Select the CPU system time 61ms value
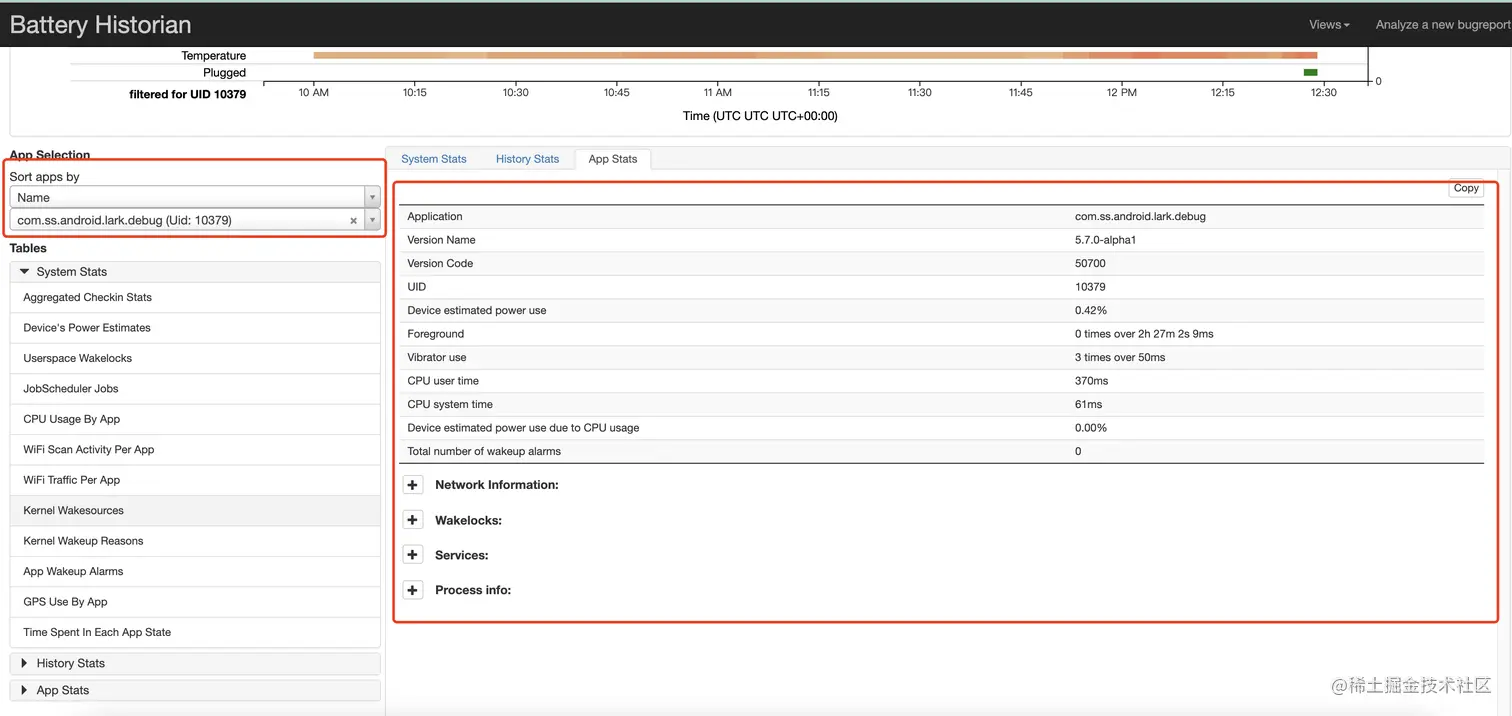 [x=1089, y=404]
